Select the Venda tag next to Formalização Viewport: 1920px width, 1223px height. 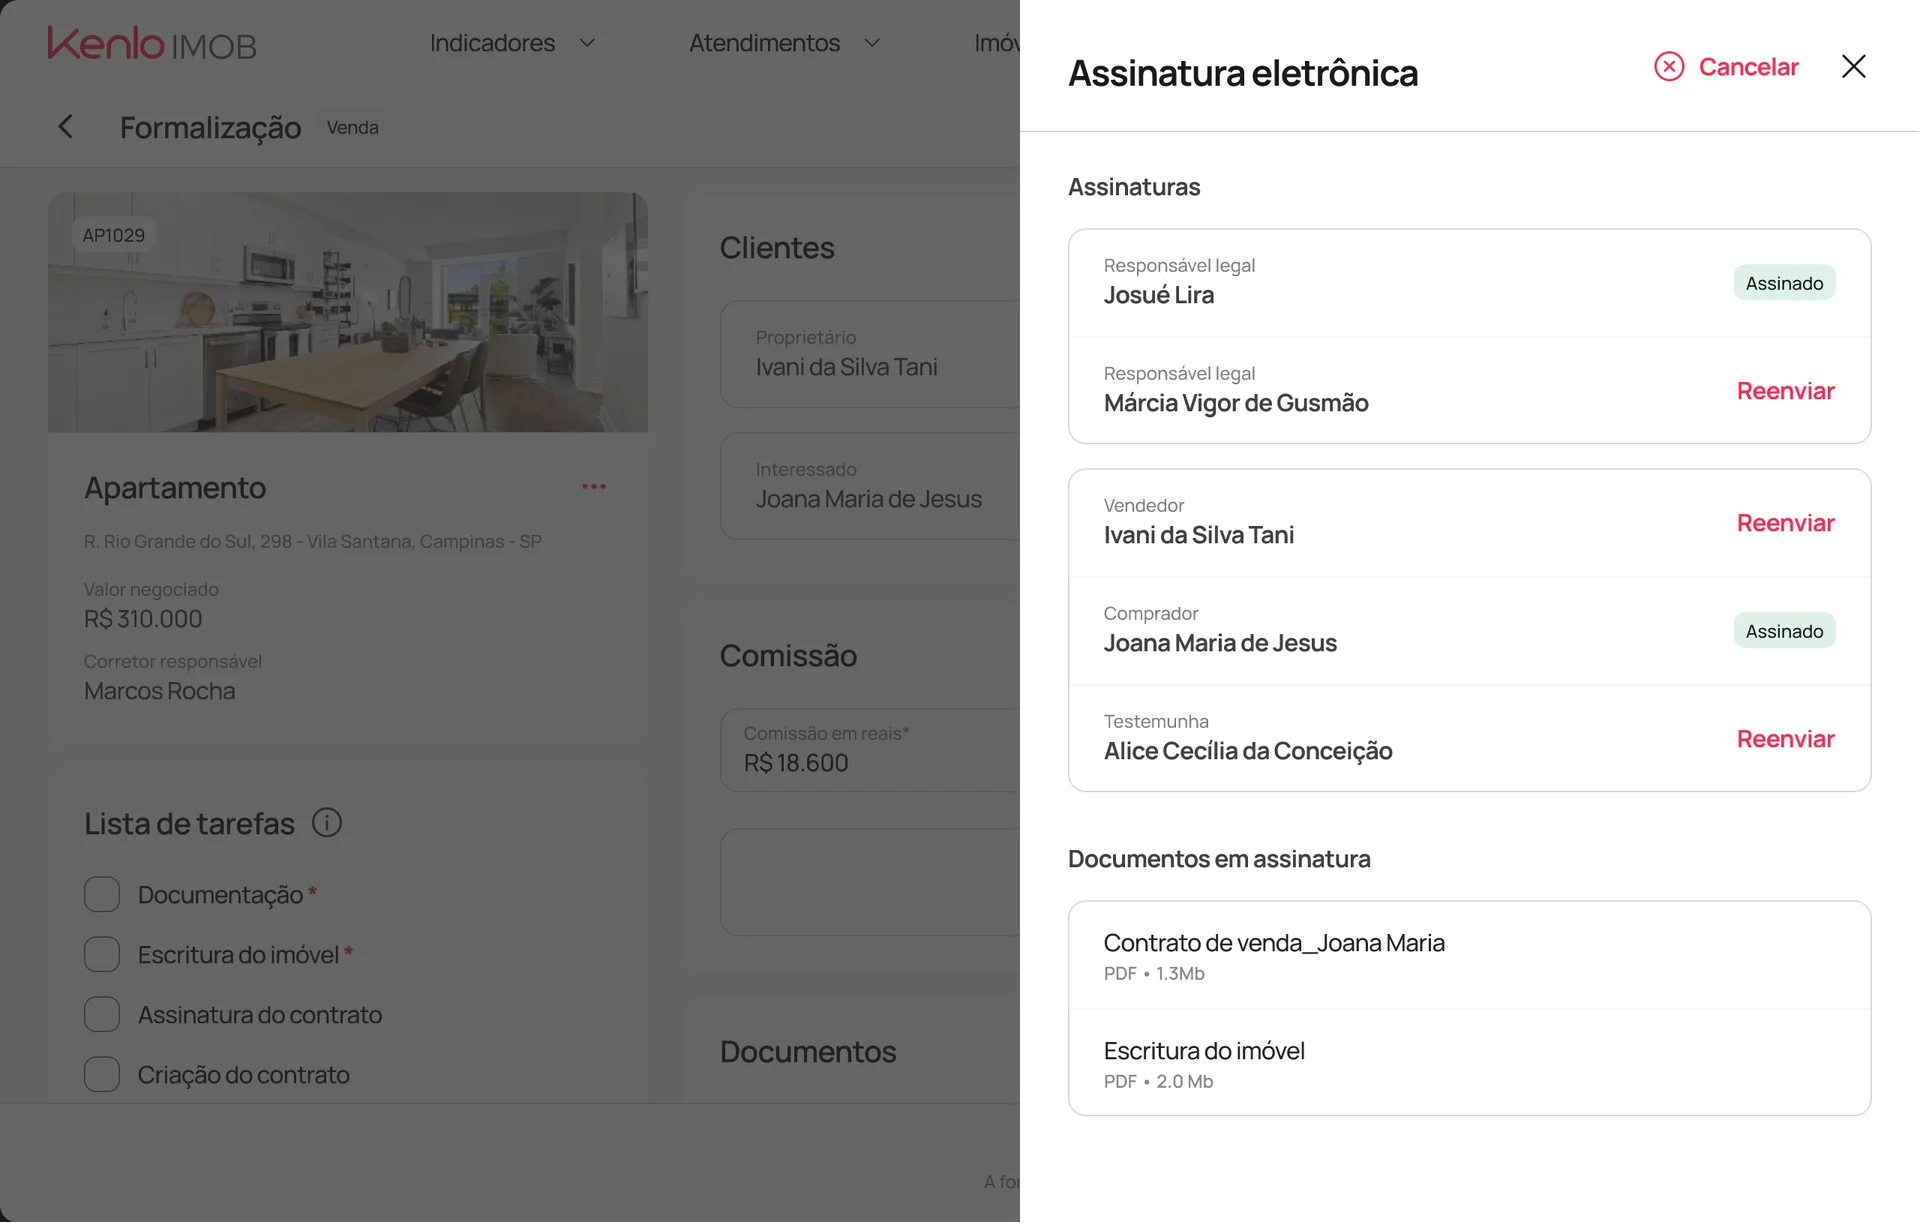352,127
